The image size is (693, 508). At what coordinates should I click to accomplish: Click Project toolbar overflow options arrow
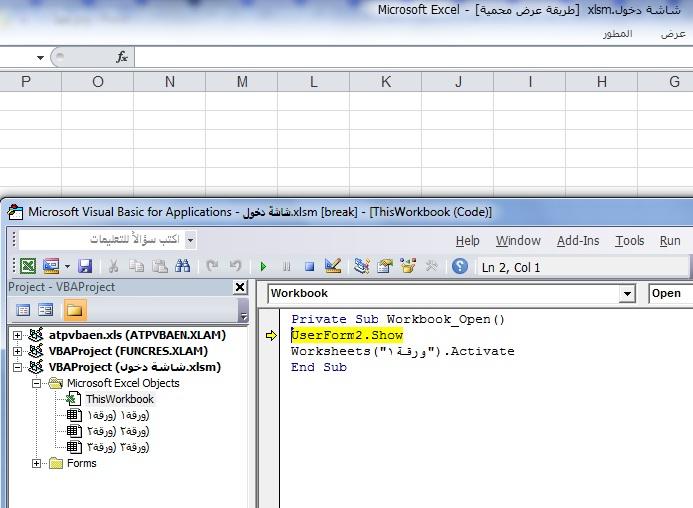point(243,310)
